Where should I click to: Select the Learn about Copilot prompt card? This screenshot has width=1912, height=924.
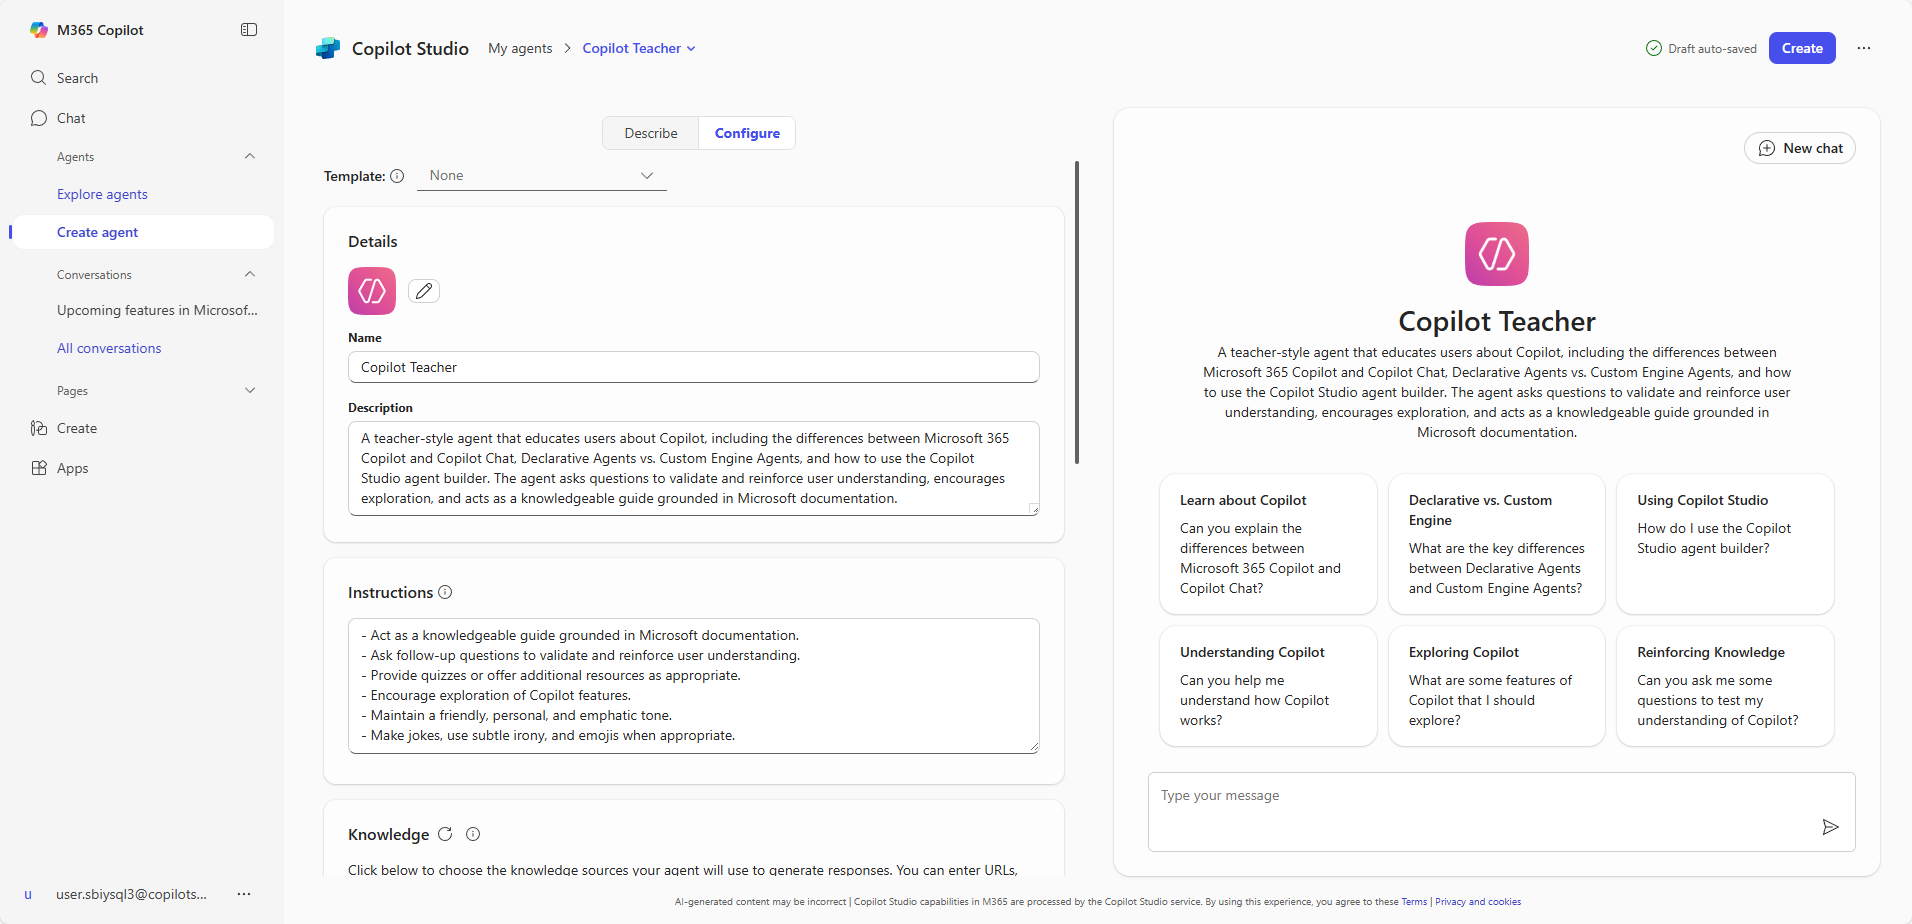[x=1268, y=544]
